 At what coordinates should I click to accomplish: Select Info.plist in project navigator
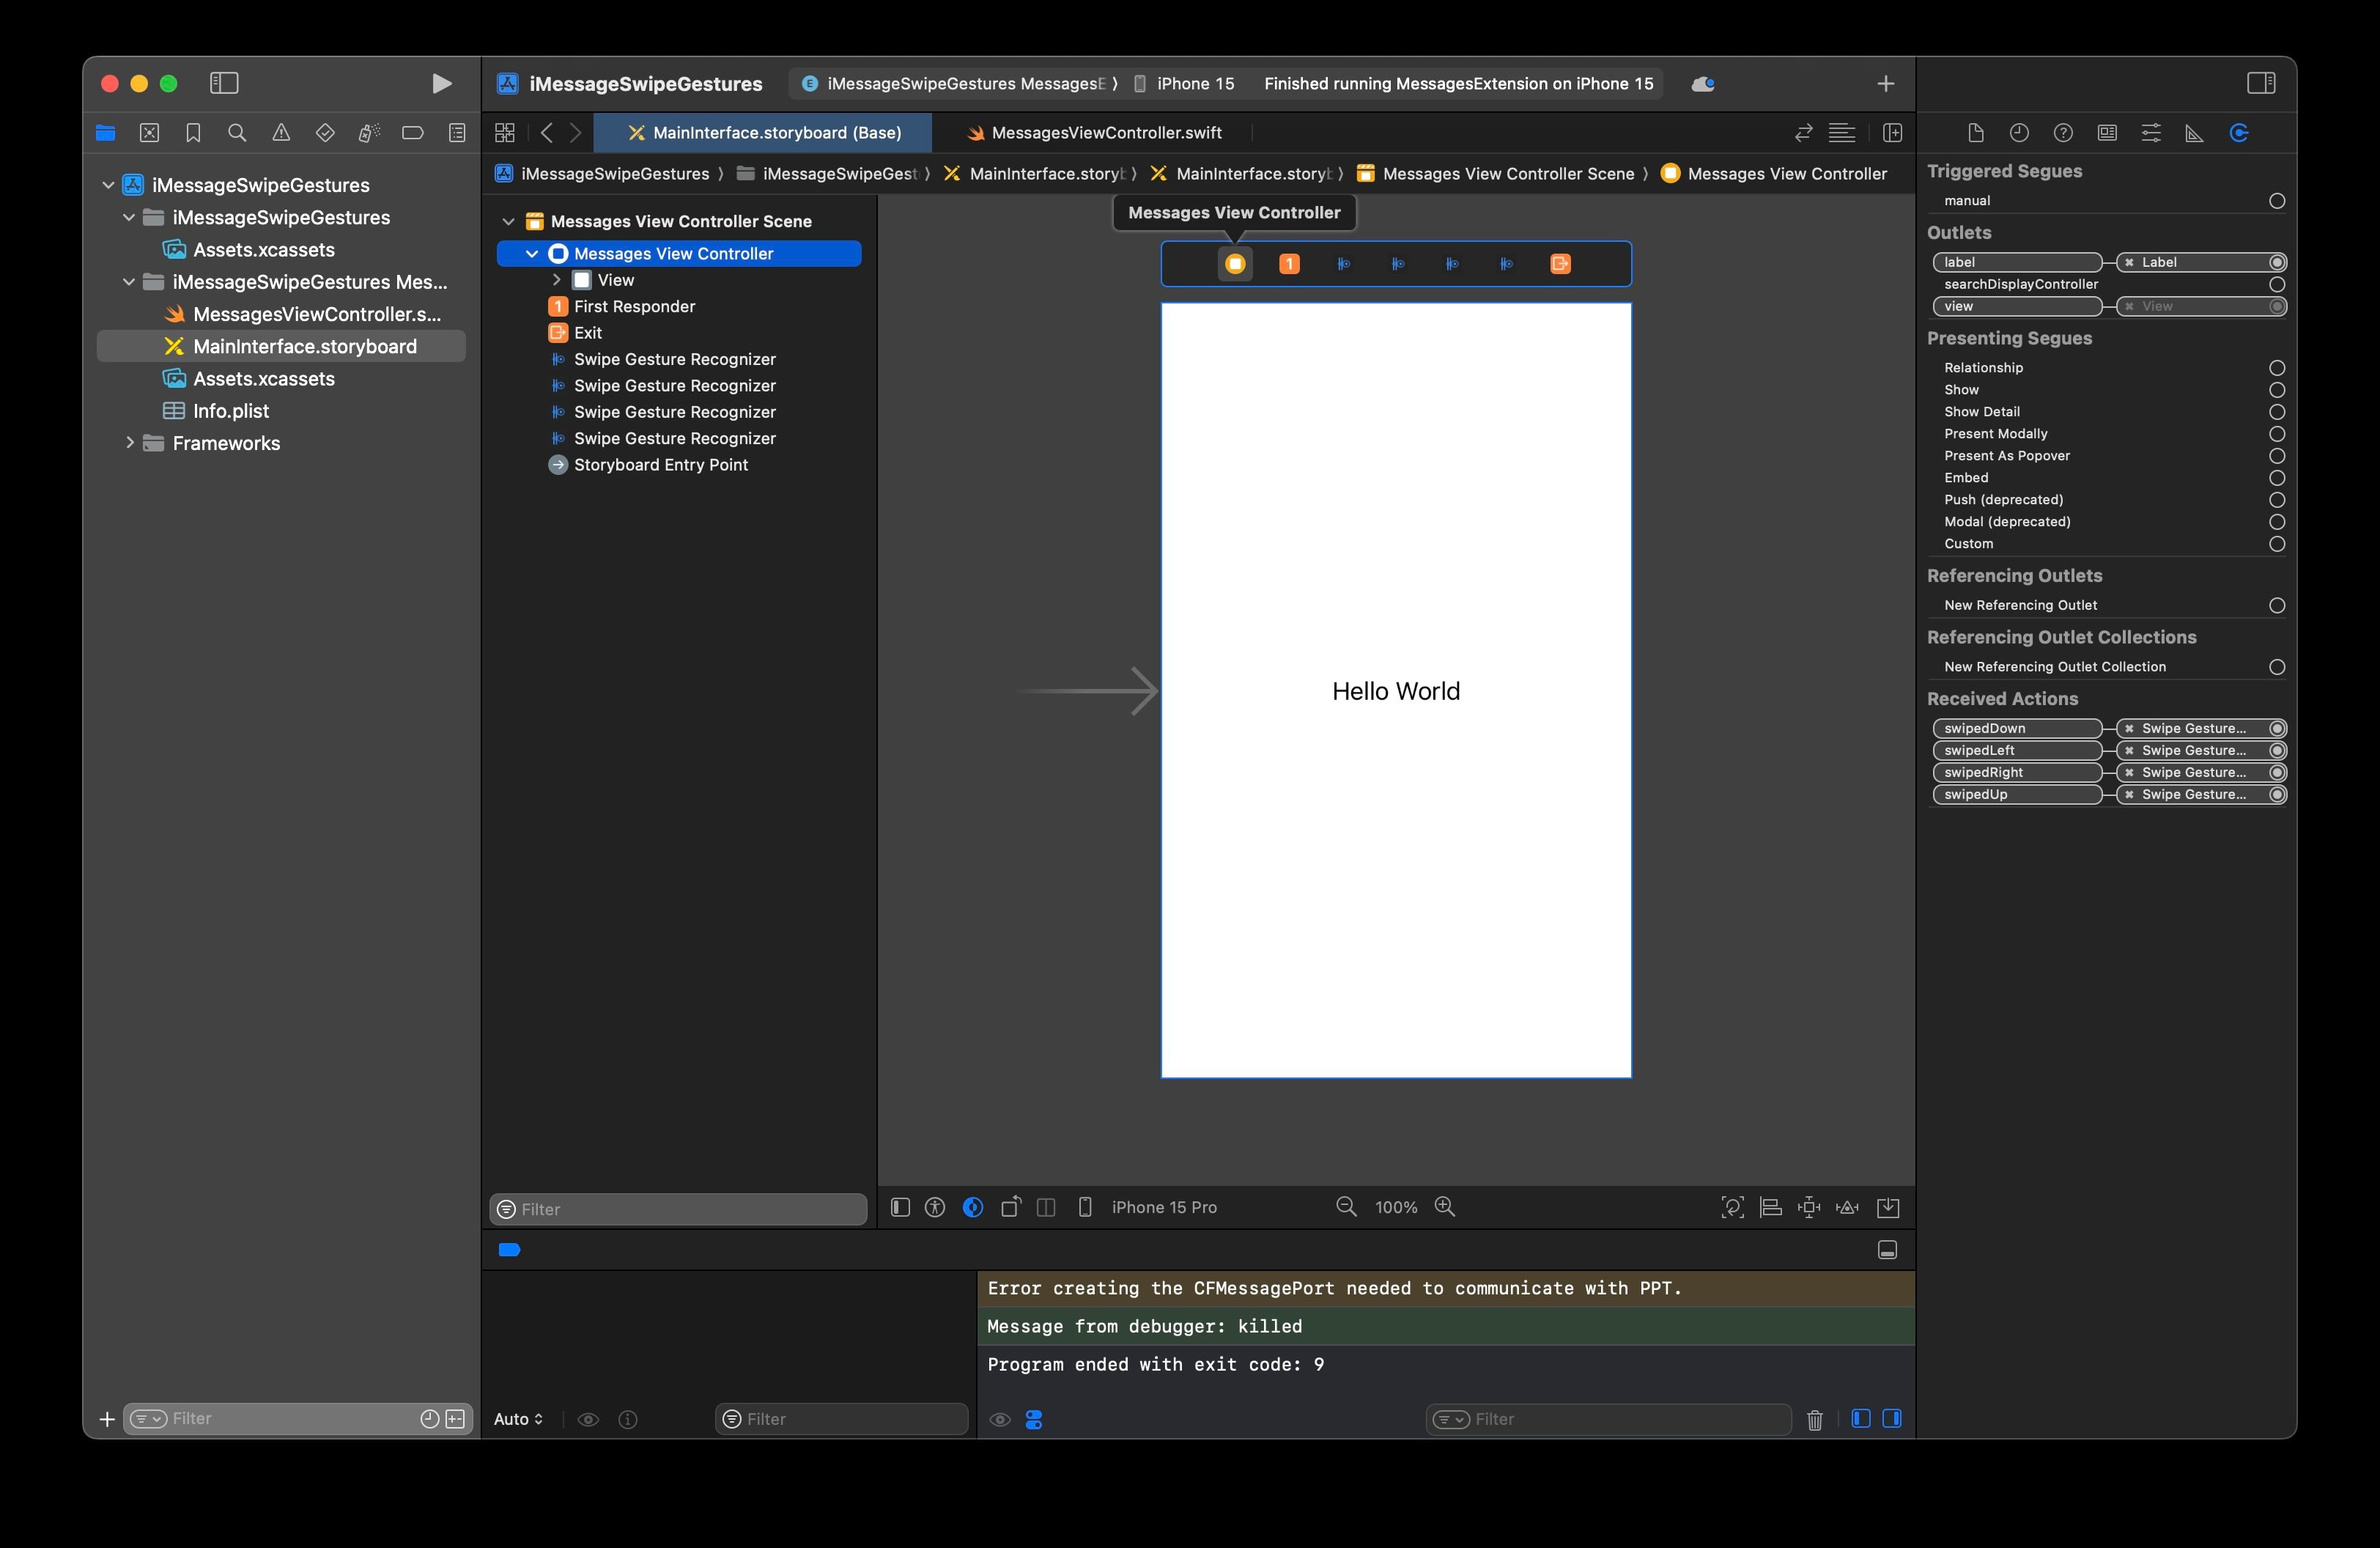coord(230,411)
